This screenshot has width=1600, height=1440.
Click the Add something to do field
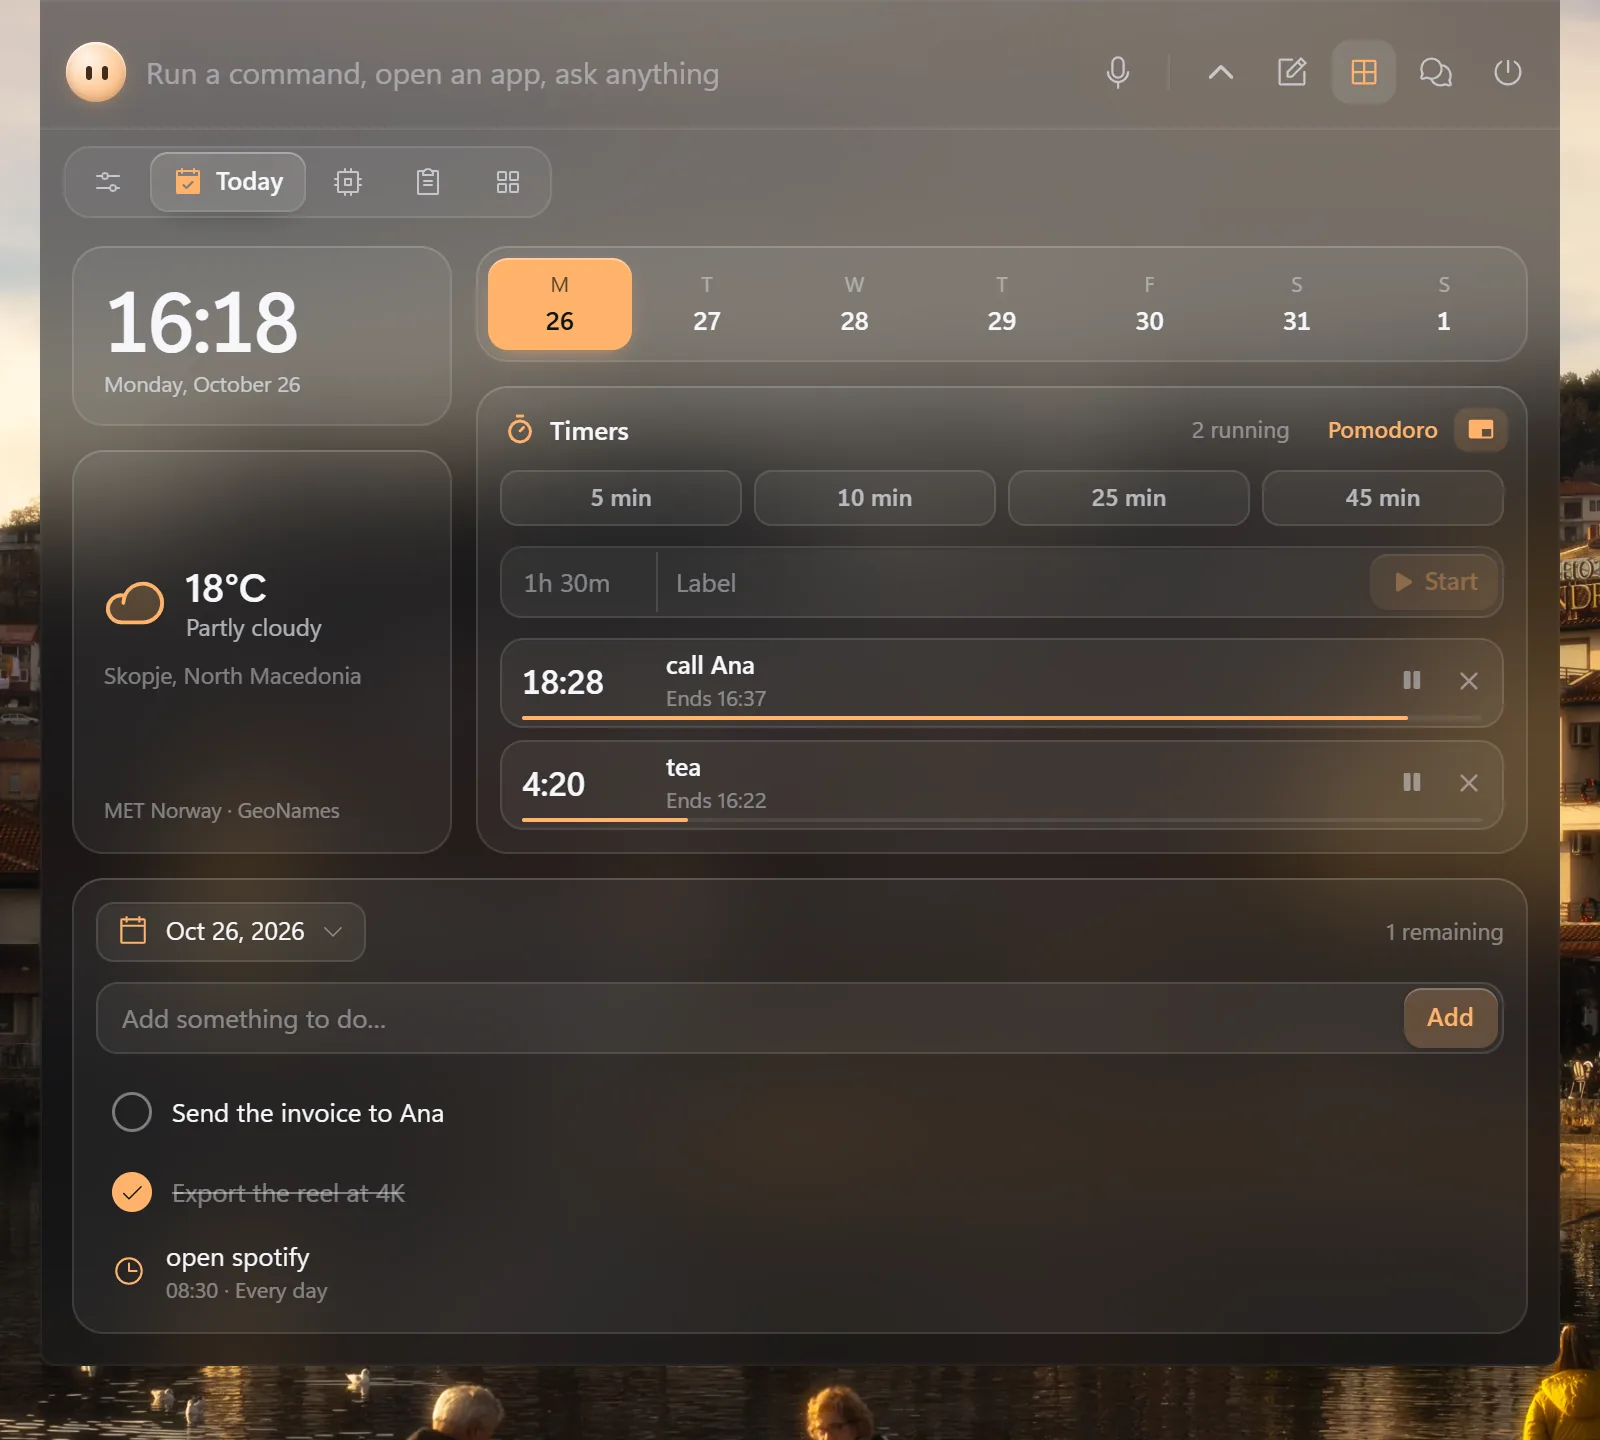(750, 1018)
